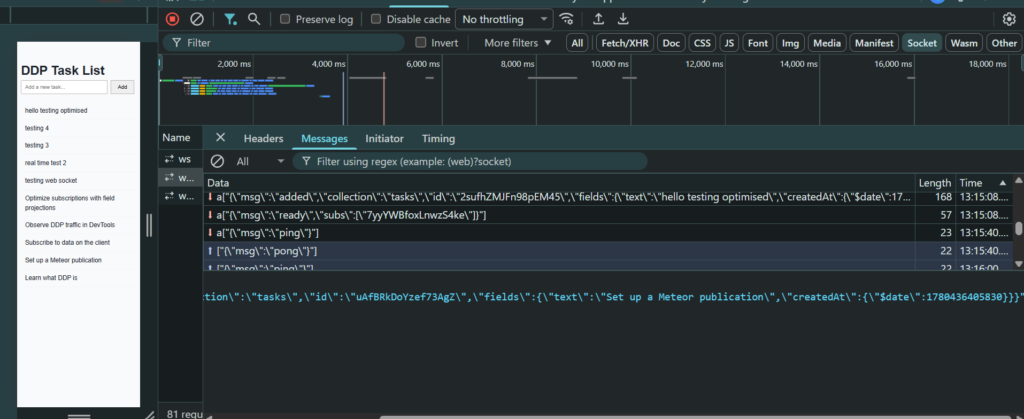The height and width of the screenshot is (419, 1024).
Task: Select the All request type filter
Action: coord(577,43)
